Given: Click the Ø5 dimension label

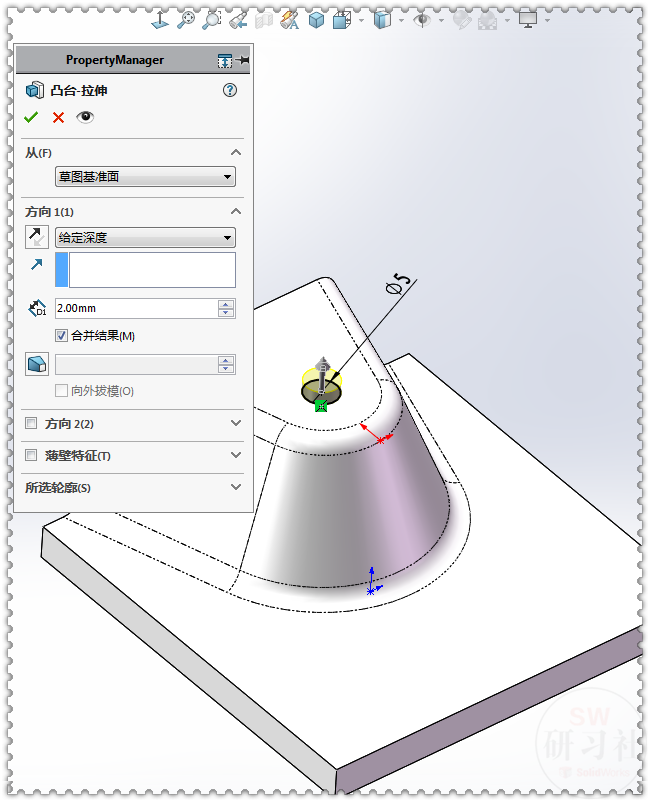Looking at the screenshot, I should pyautogui.click(x=398, y=283).
